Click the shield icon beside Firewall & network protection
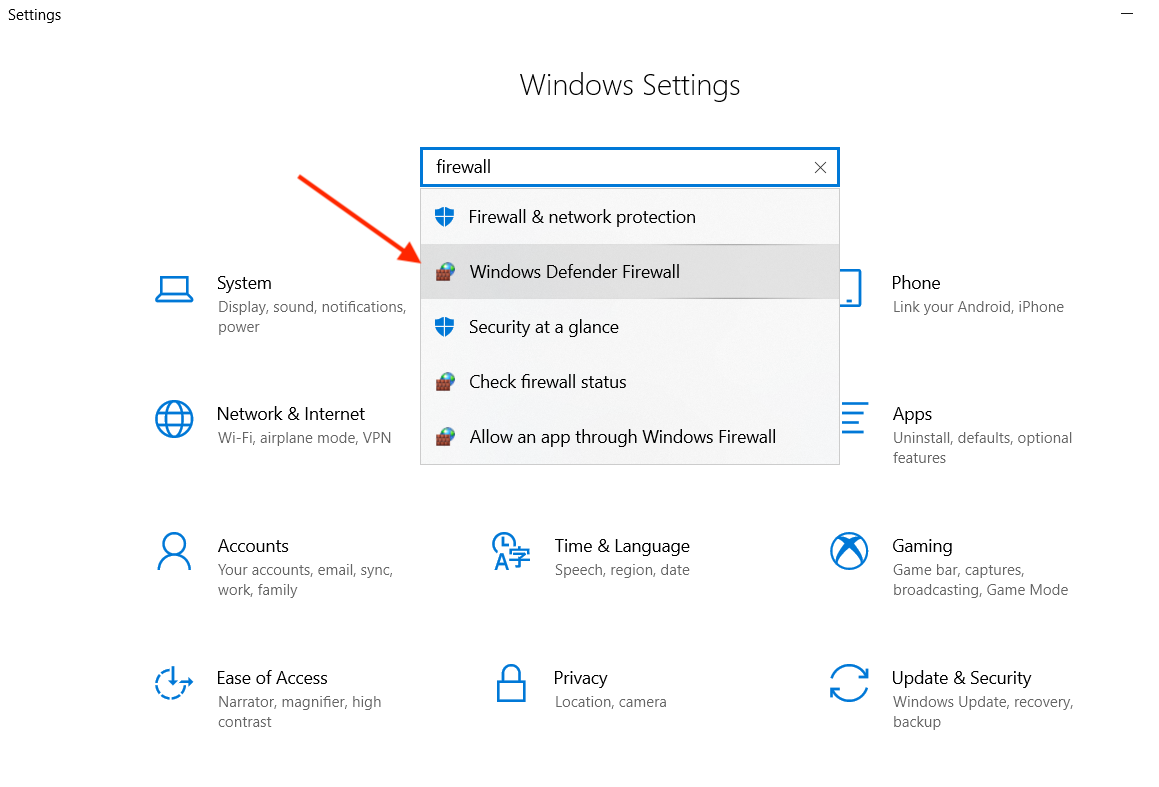The image size is (1159, 787). (444, 217)
